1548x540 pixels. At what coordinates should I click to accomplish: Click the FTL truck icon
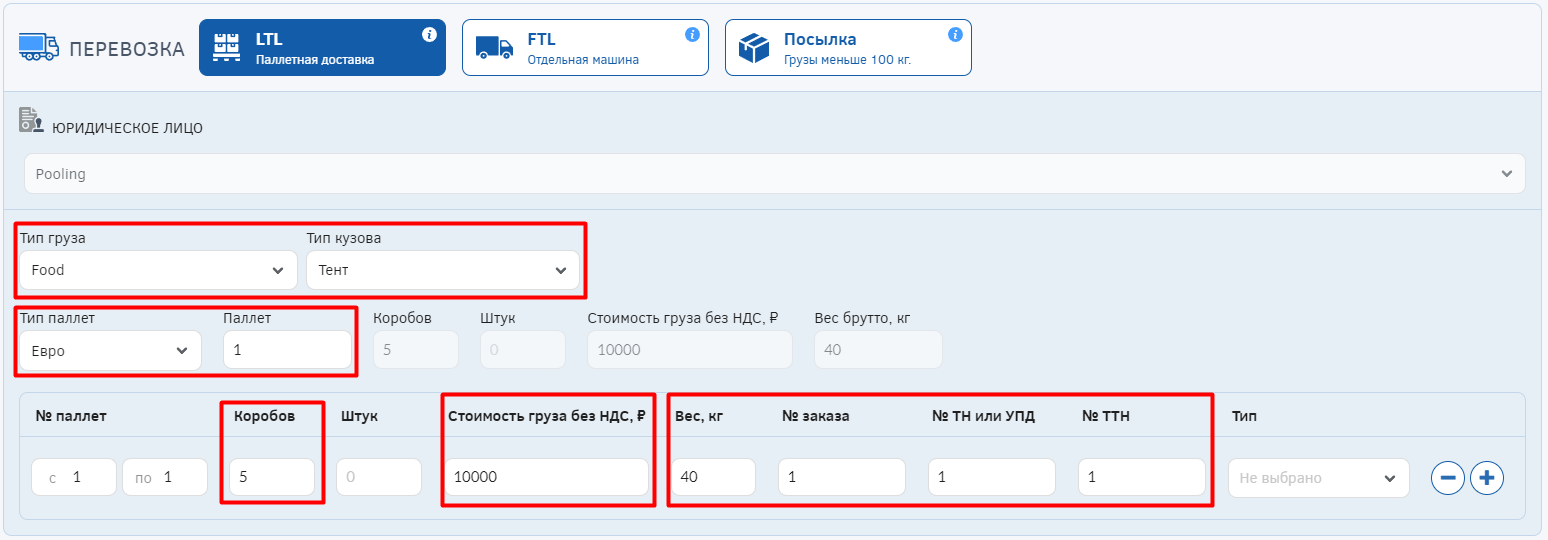click(494, 48)
